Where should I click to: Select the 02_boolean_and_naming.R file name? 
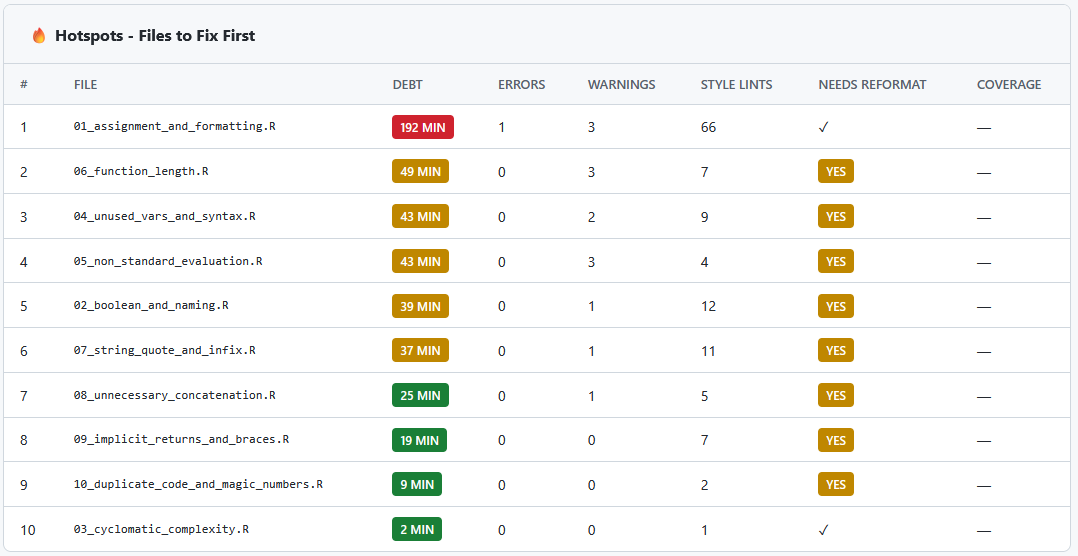click(x=151, y=306)
